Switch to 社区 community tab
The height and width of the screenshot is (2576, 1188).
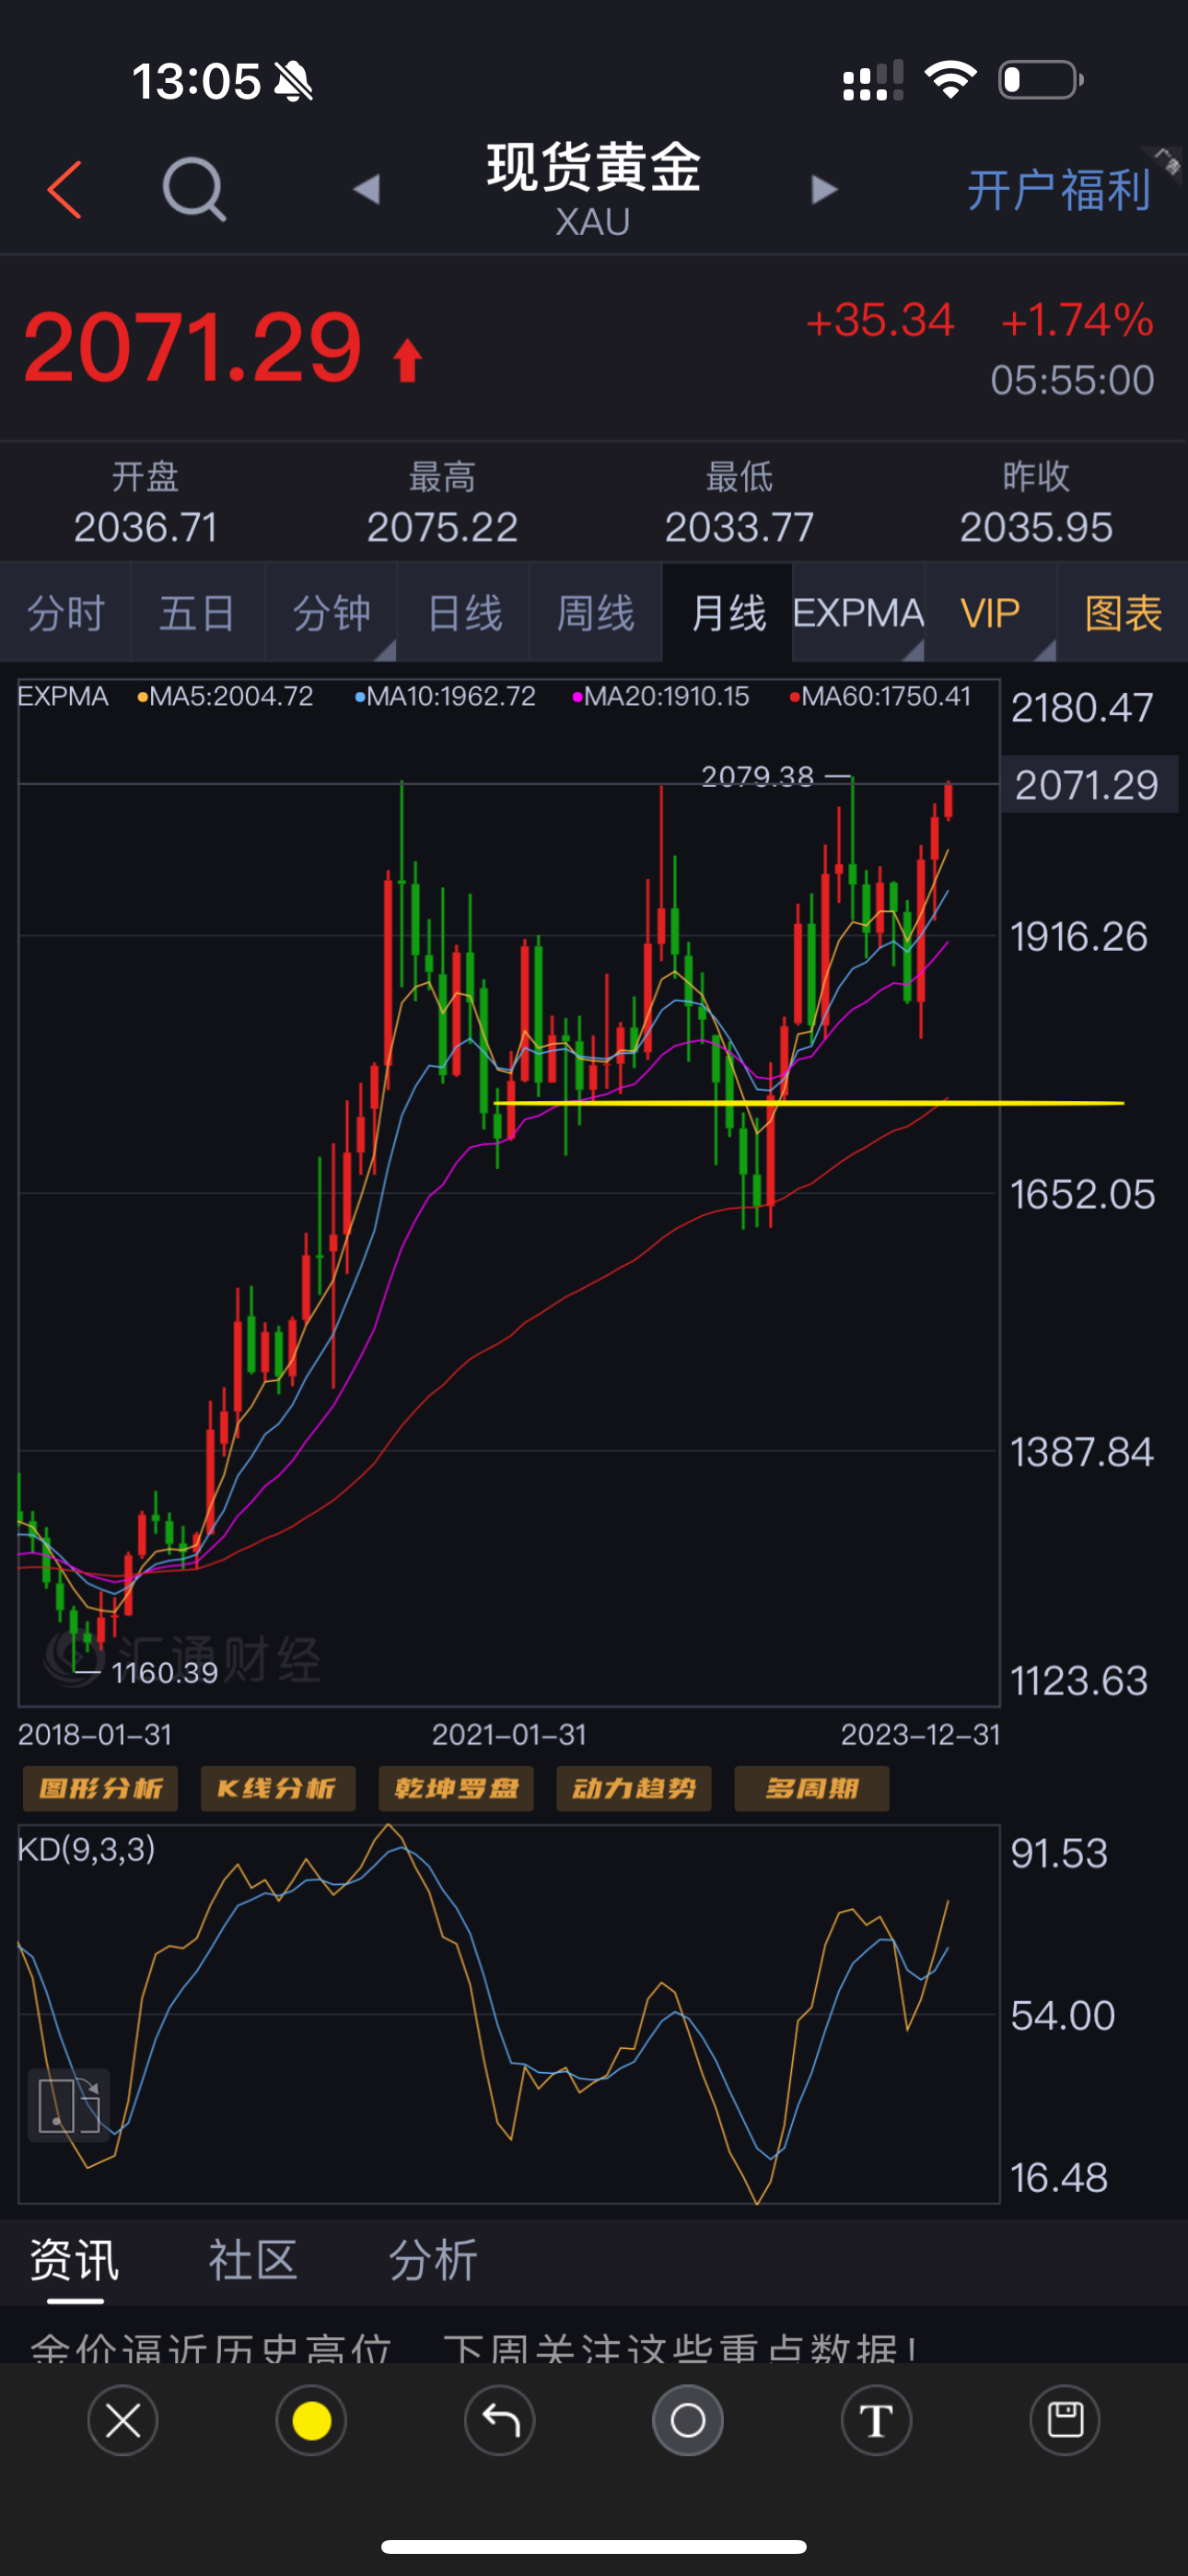point(253,2260)
